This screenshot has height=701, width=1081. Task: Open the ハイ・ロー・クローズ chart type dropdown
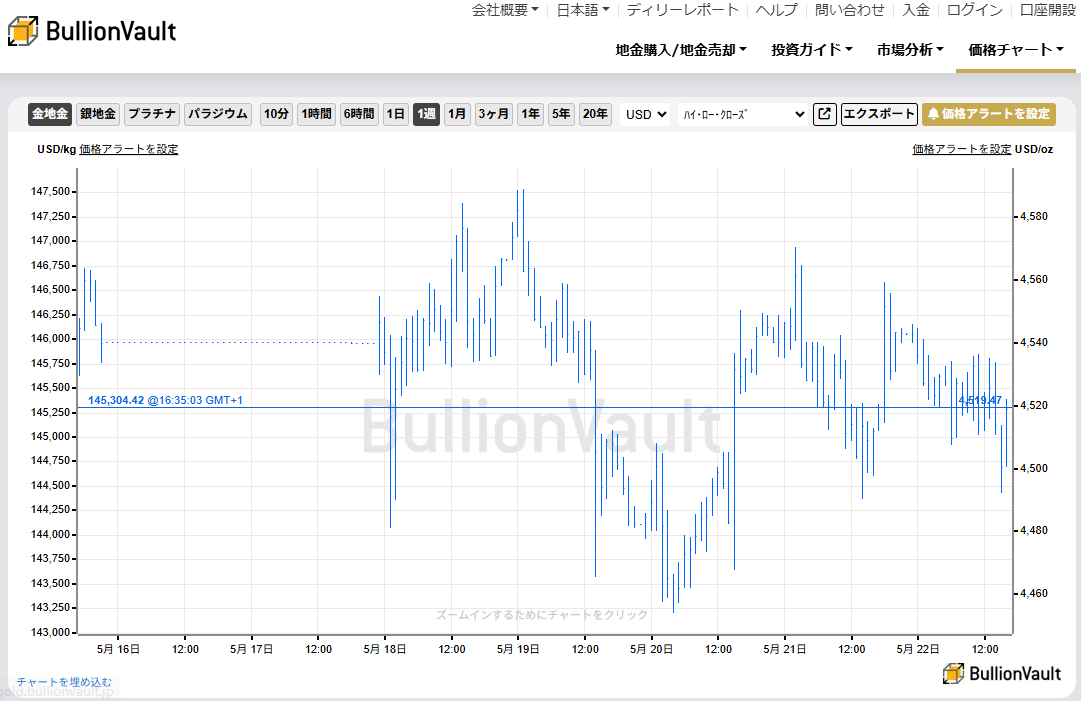tap(742, 114)
